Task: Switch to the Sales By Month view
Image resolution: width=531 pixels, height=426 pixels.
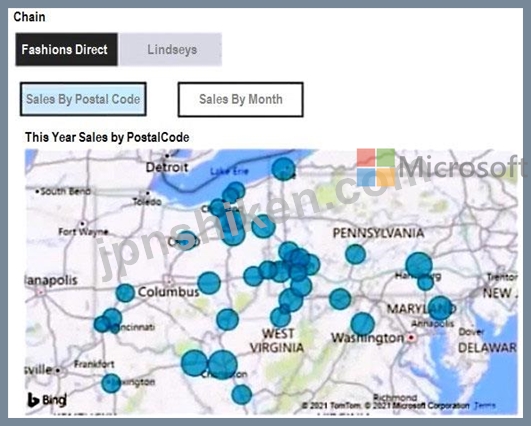Action: pos(240,100)
